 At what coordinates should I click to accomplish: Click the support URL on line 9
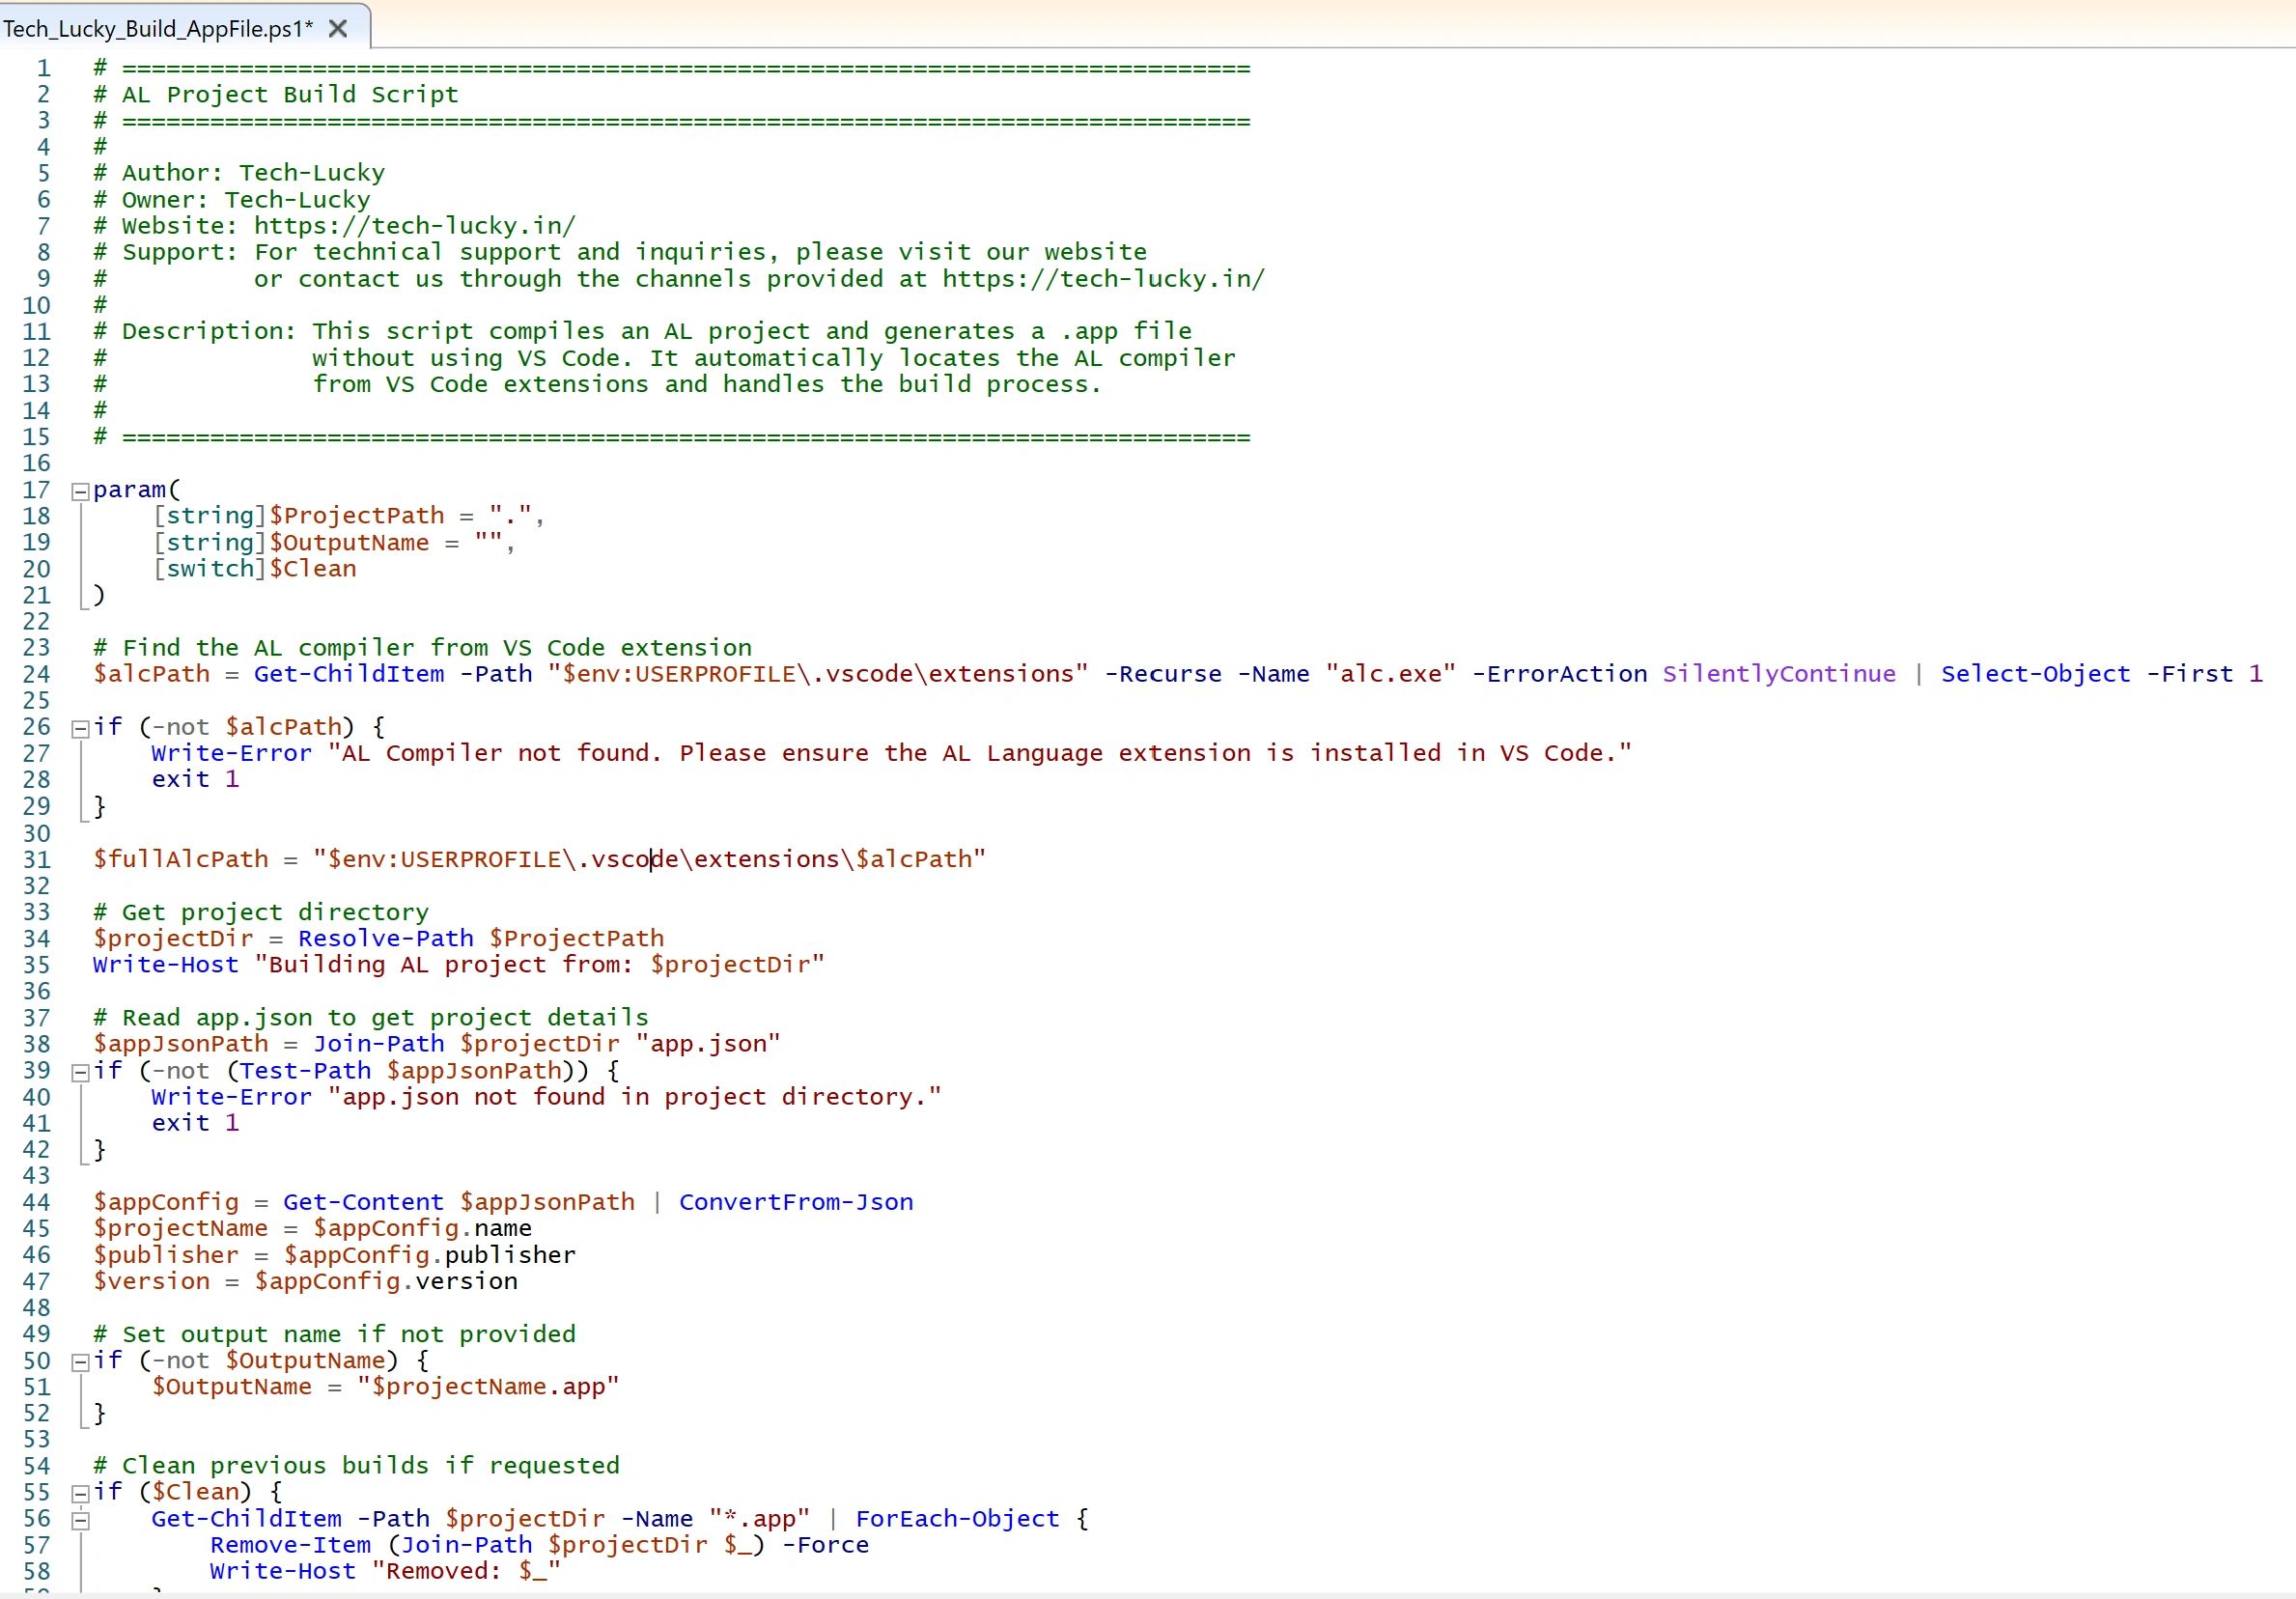pos(1103,278)
